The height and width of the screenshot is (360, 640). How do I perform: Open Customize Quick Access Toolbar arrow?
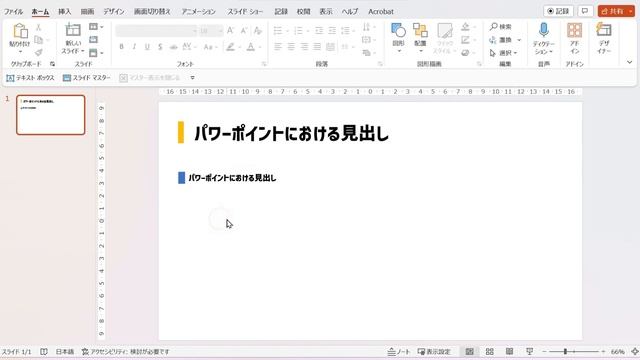click(x=192, y=78)
